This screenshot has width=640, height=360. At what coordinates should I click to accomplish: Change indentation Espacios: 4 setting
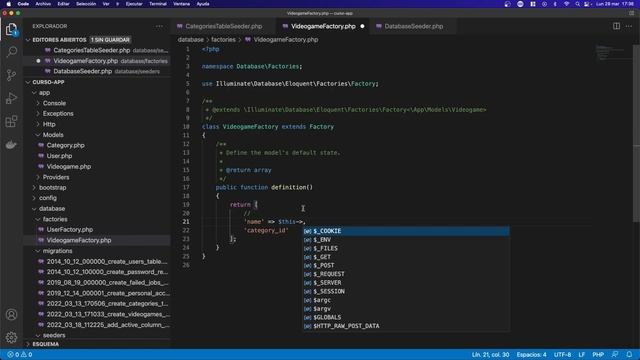pos(531,355)
